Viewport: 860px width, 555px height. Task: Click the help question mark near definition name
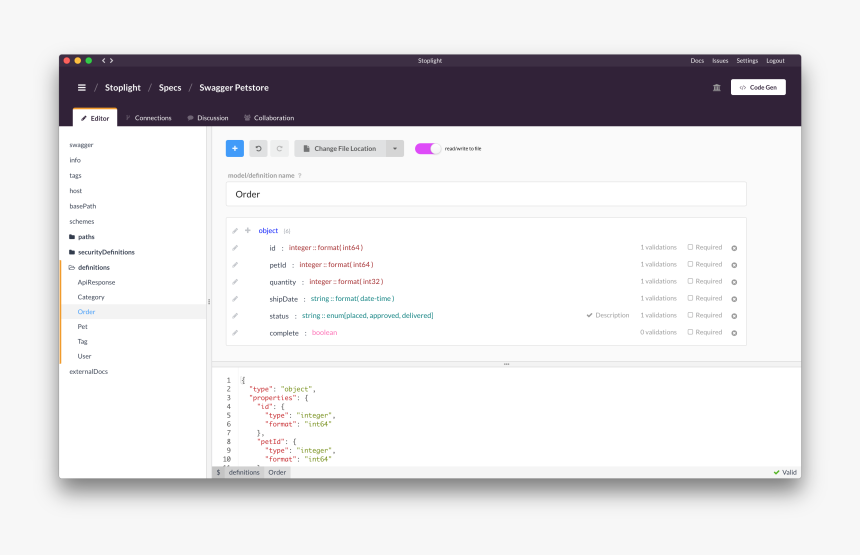point(299,175)
